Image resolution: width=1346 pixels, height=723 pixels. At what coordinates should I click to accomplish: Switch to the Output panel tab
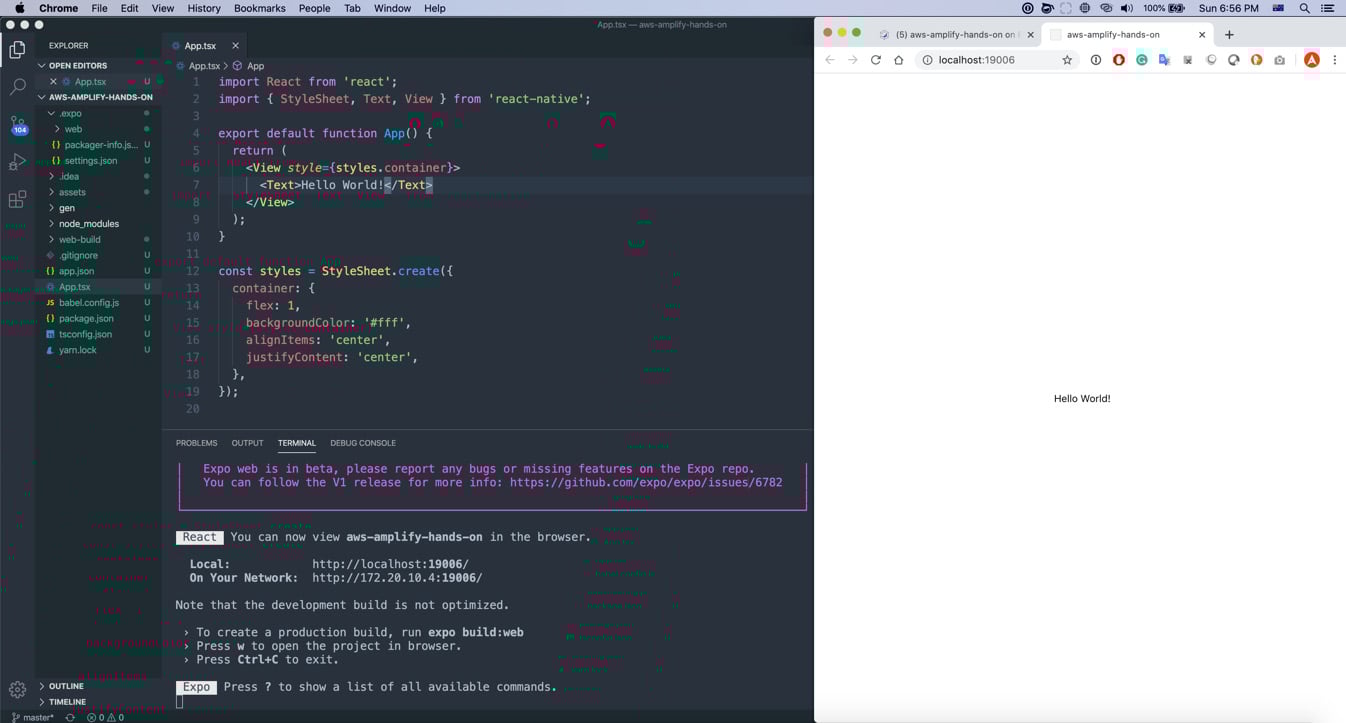click(x=247, y=443)
